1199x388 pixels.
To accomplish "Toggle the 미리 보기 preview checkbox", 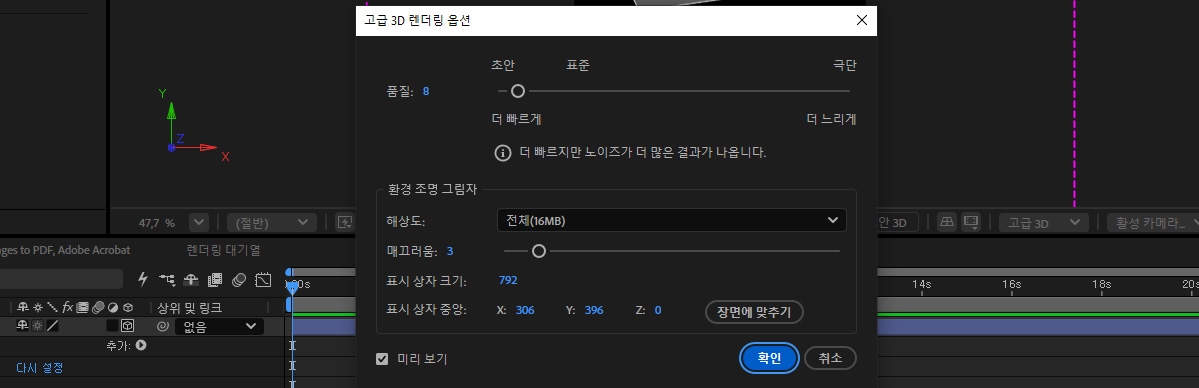I will (x=382, y=358).
